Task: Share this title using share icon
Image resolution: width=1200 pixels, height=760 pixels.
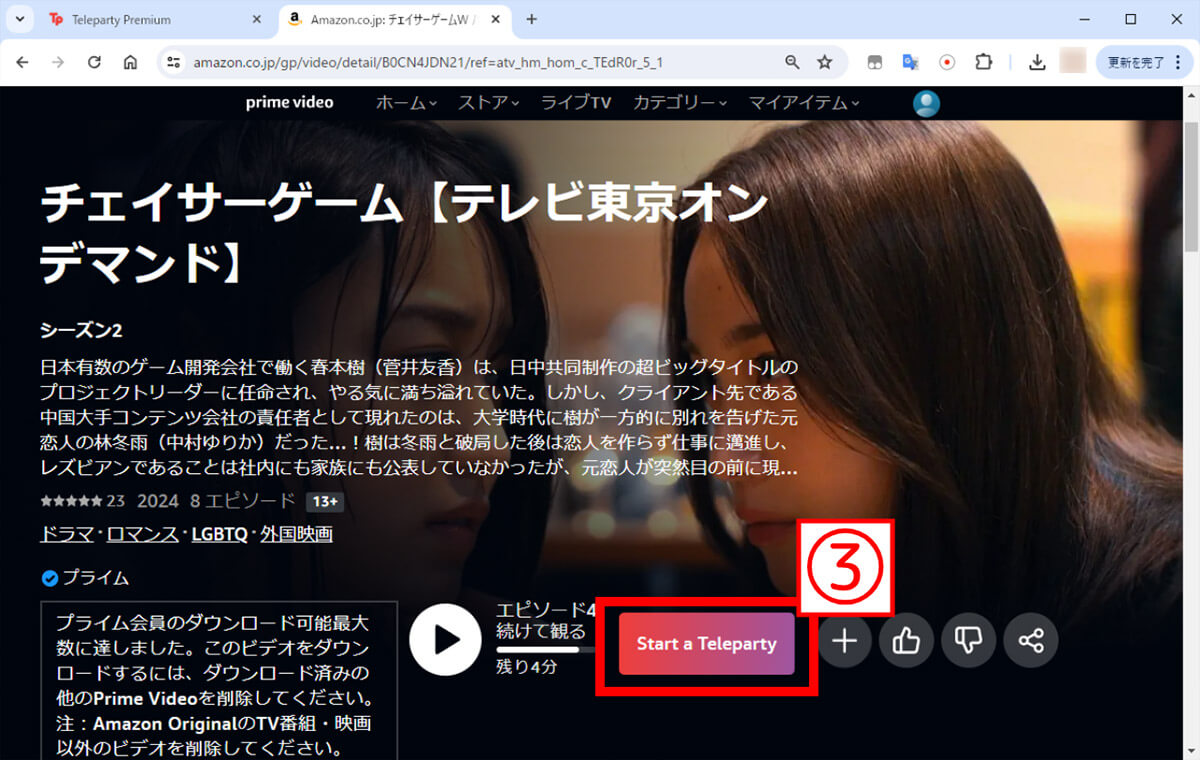Action: (x=1030, y=641)
